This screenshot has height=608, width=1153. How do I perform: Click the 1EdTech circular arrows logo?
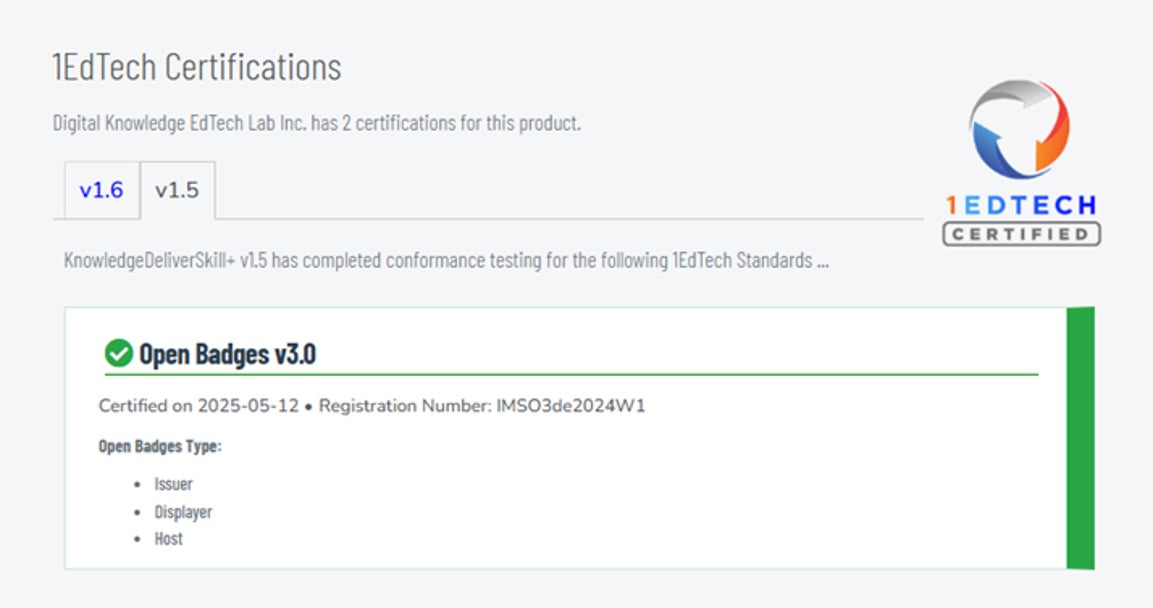pyautogui.click(x=1019, y=130)
